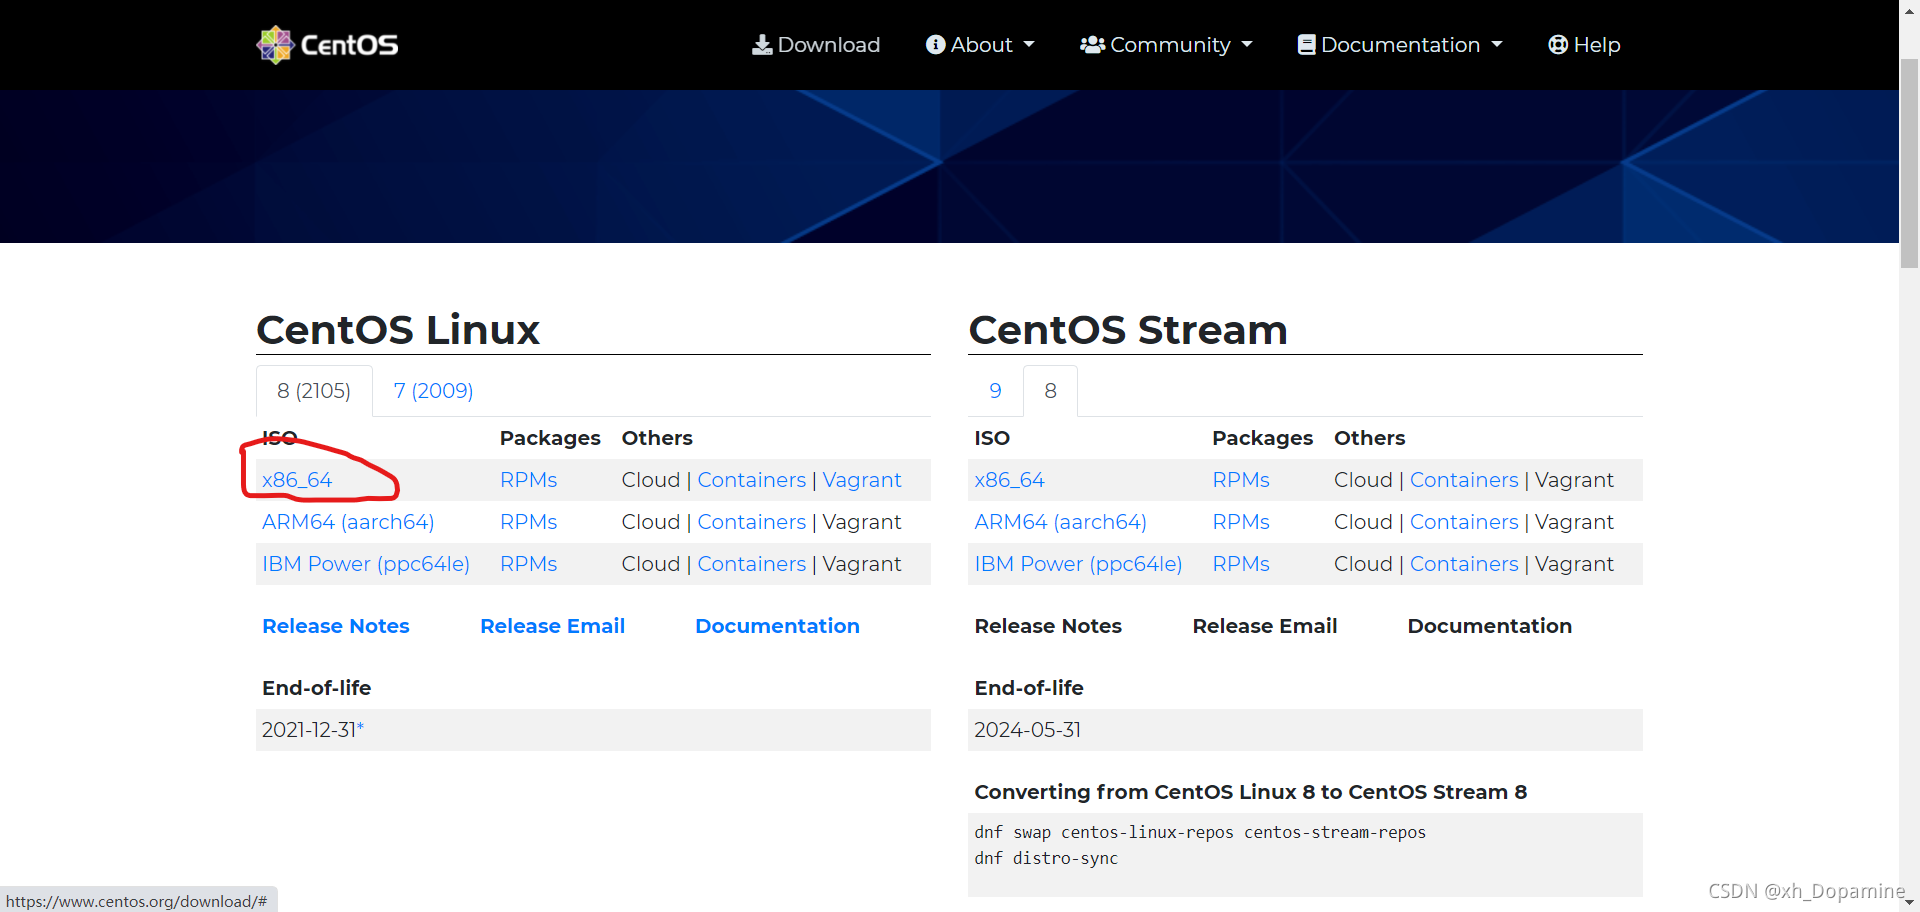Image resolution: width=1920 pixels, height=912 pixels.
Task: Open CentOS Linux Release Notes
Action: [336, 626]
